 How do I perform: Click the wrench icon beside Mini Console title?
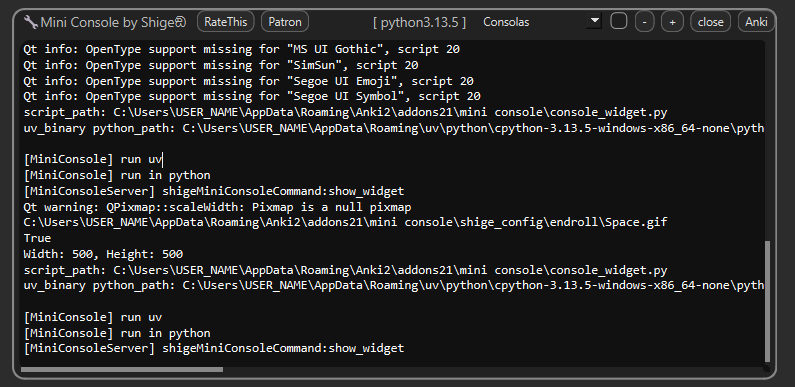click(x=31, y=22)
